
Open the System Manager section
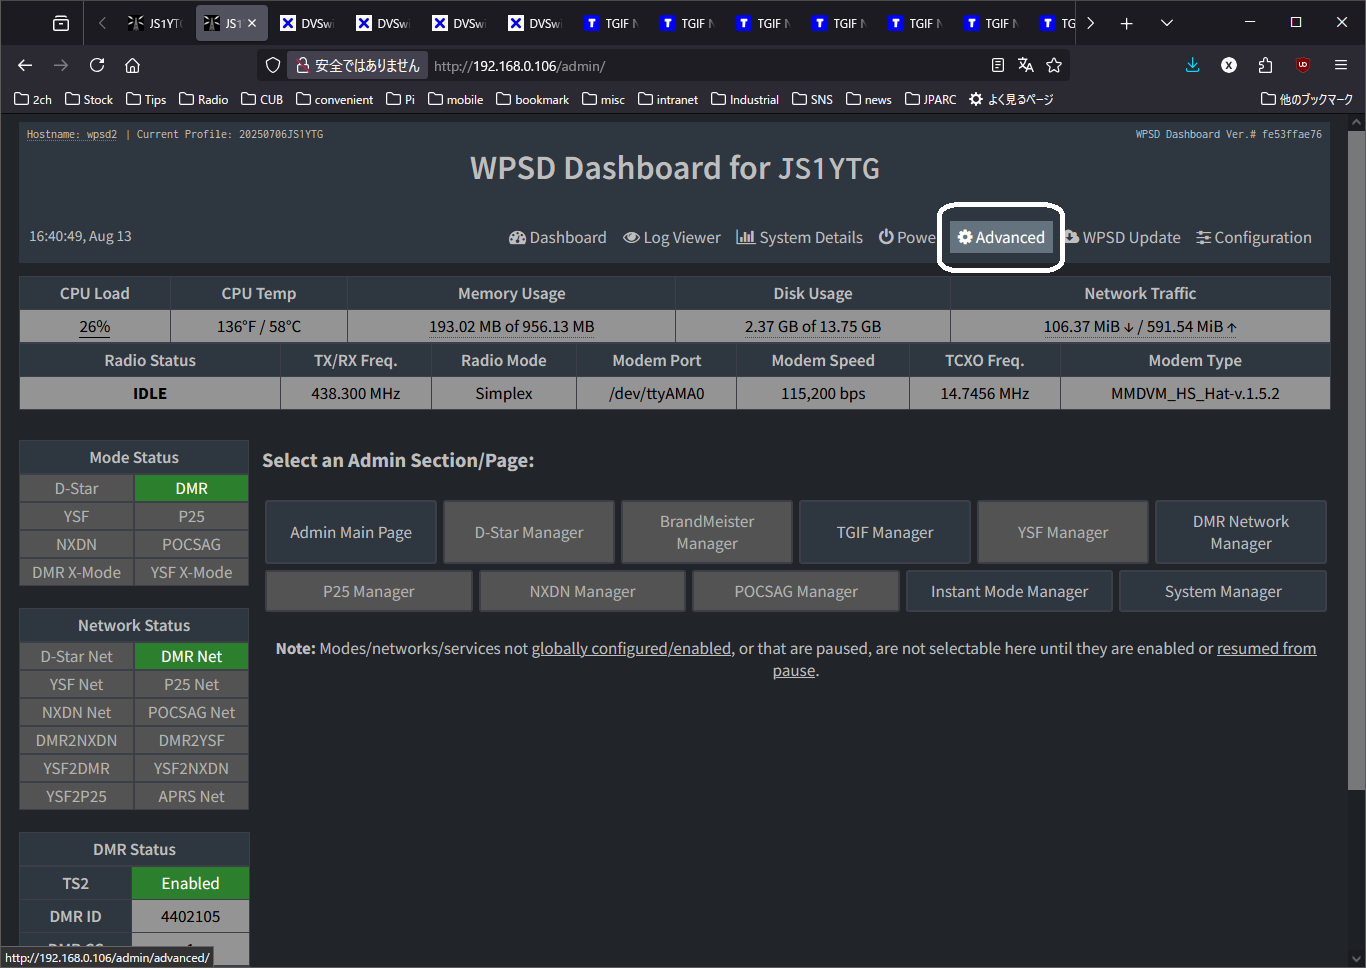pos(1223,591)
